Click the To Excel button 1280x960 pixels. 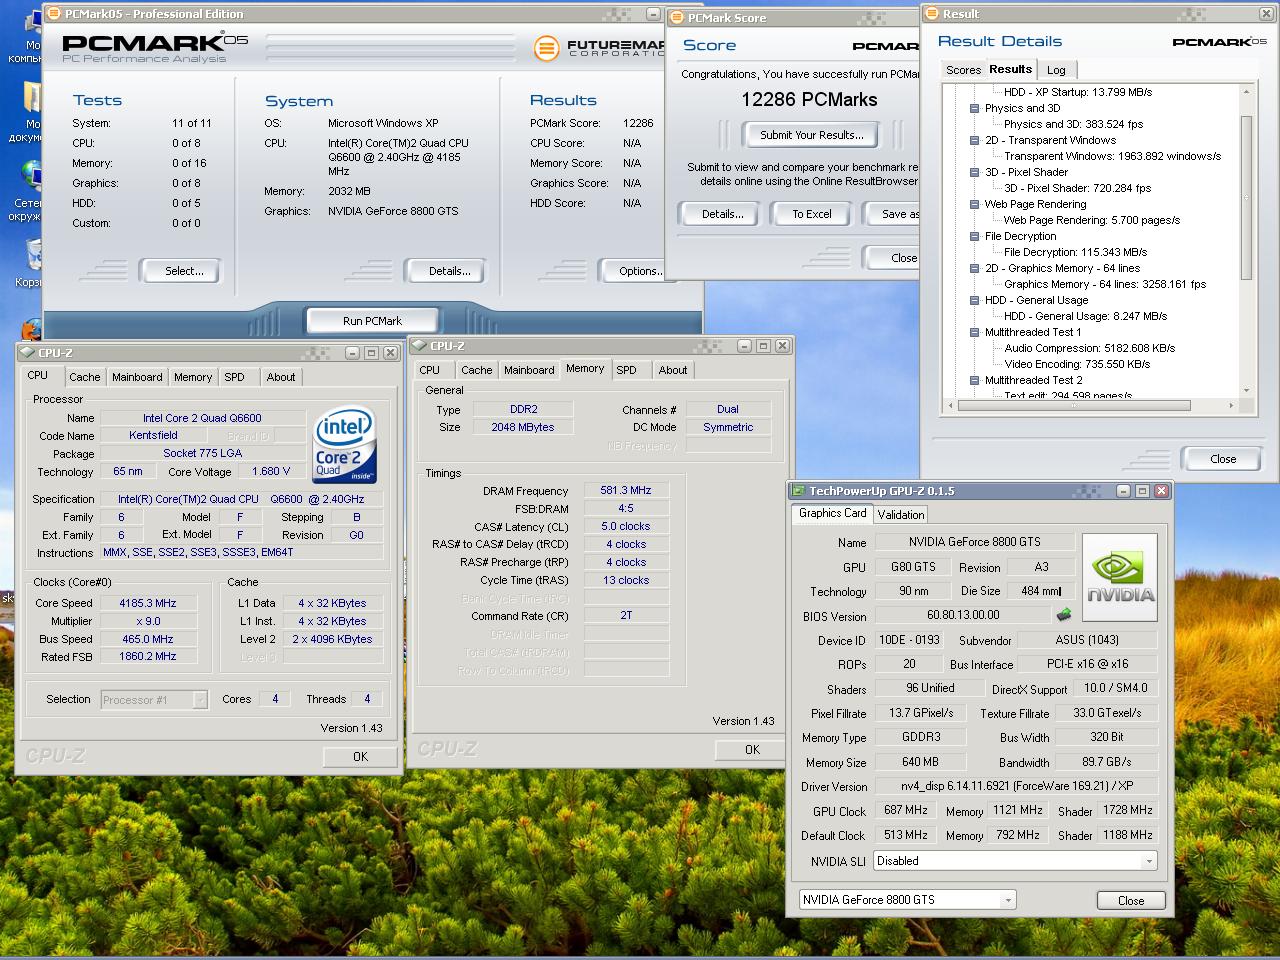tap(812, 214)
